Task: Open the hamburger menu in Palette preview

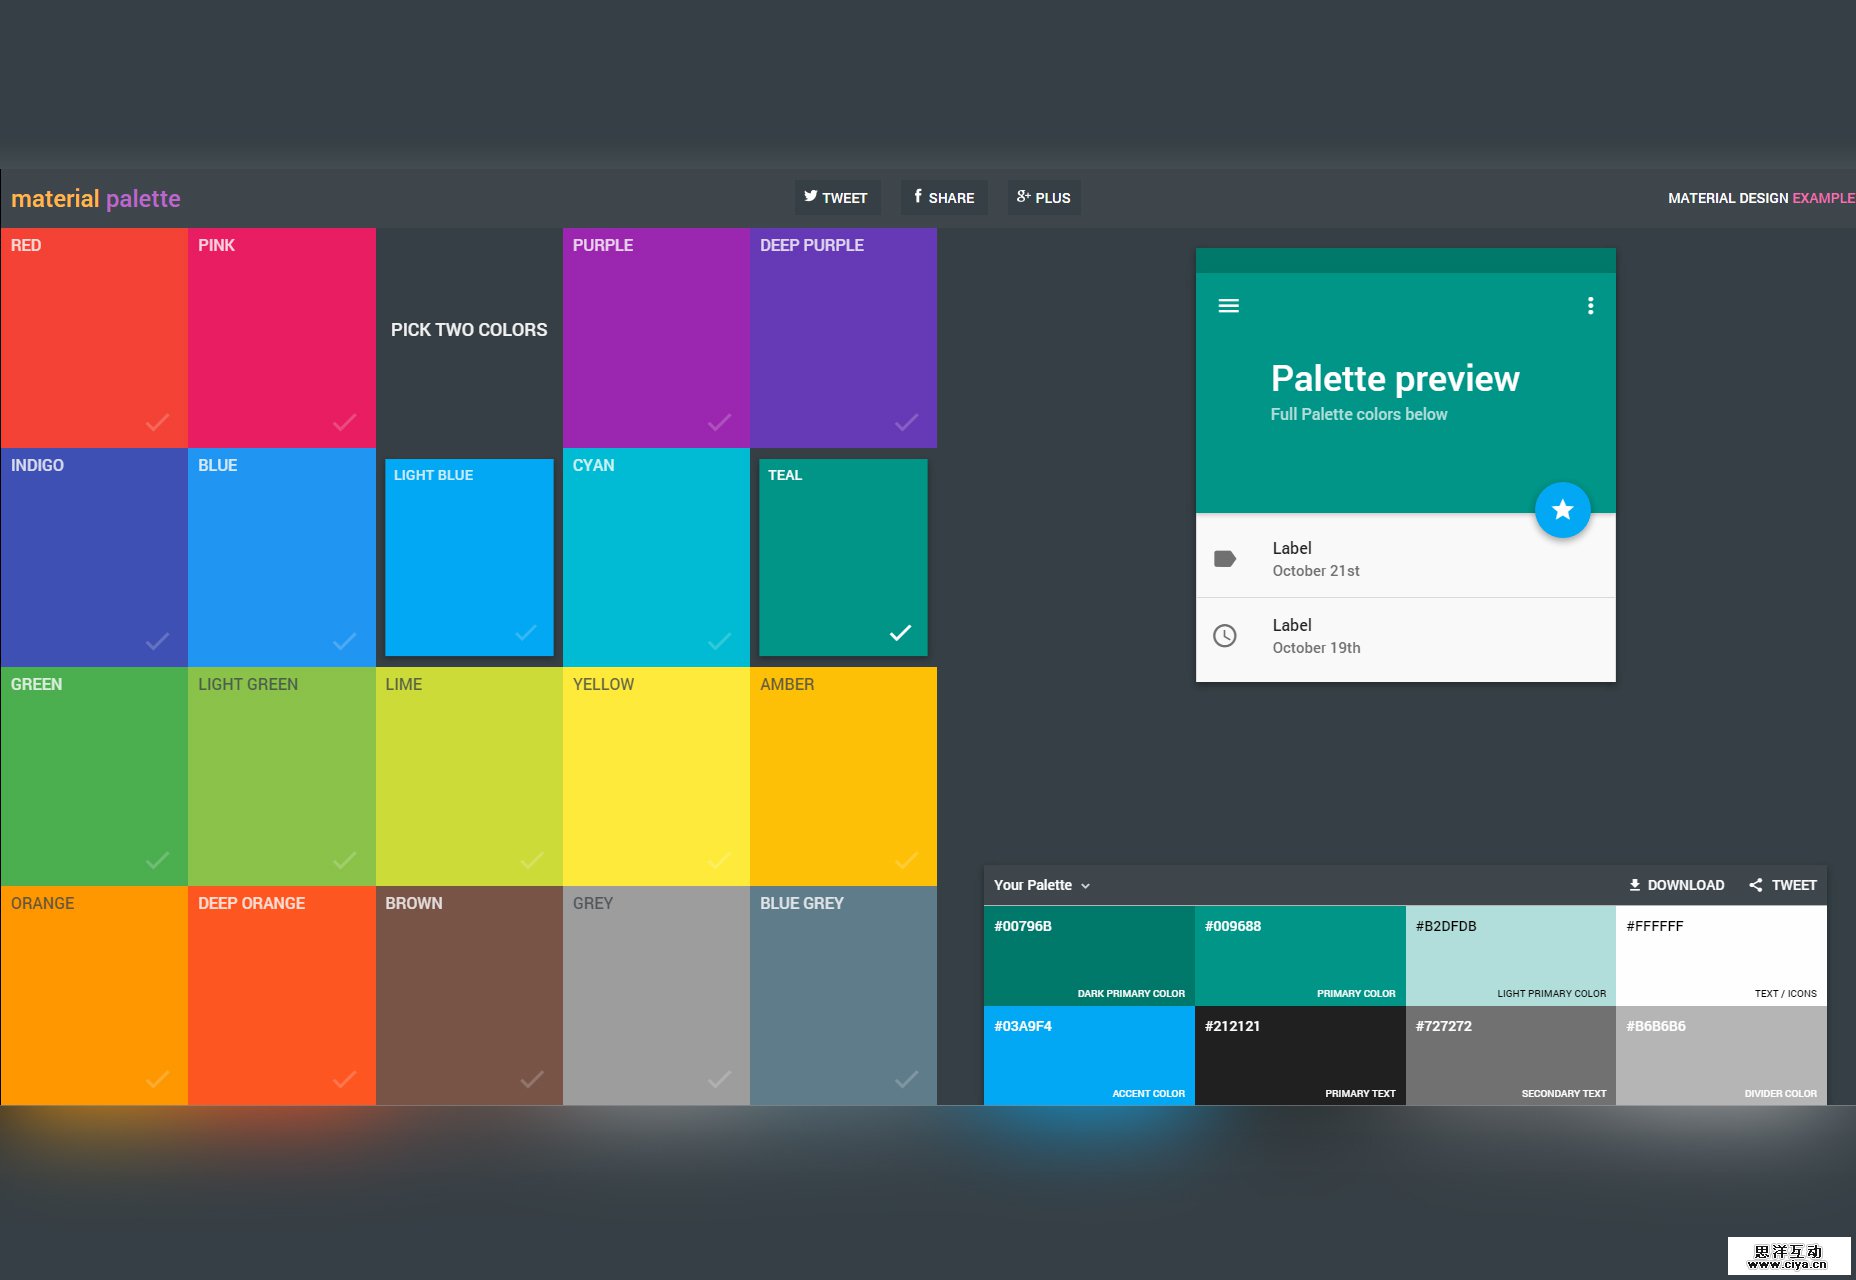Action: [x=1228, y=306]
